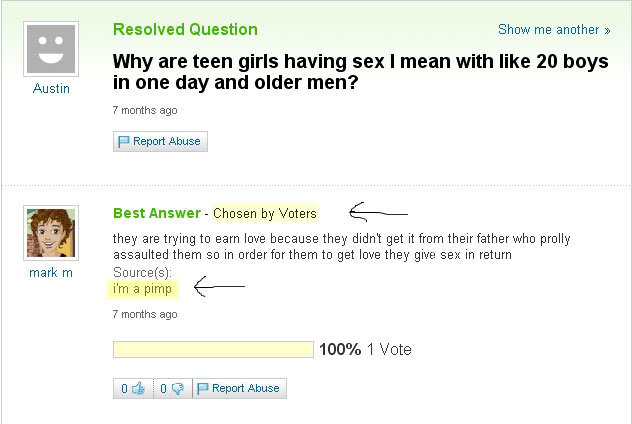Visit mark m's profile link
This screenshot has height=424, width=632.
(x=51, y=273)
